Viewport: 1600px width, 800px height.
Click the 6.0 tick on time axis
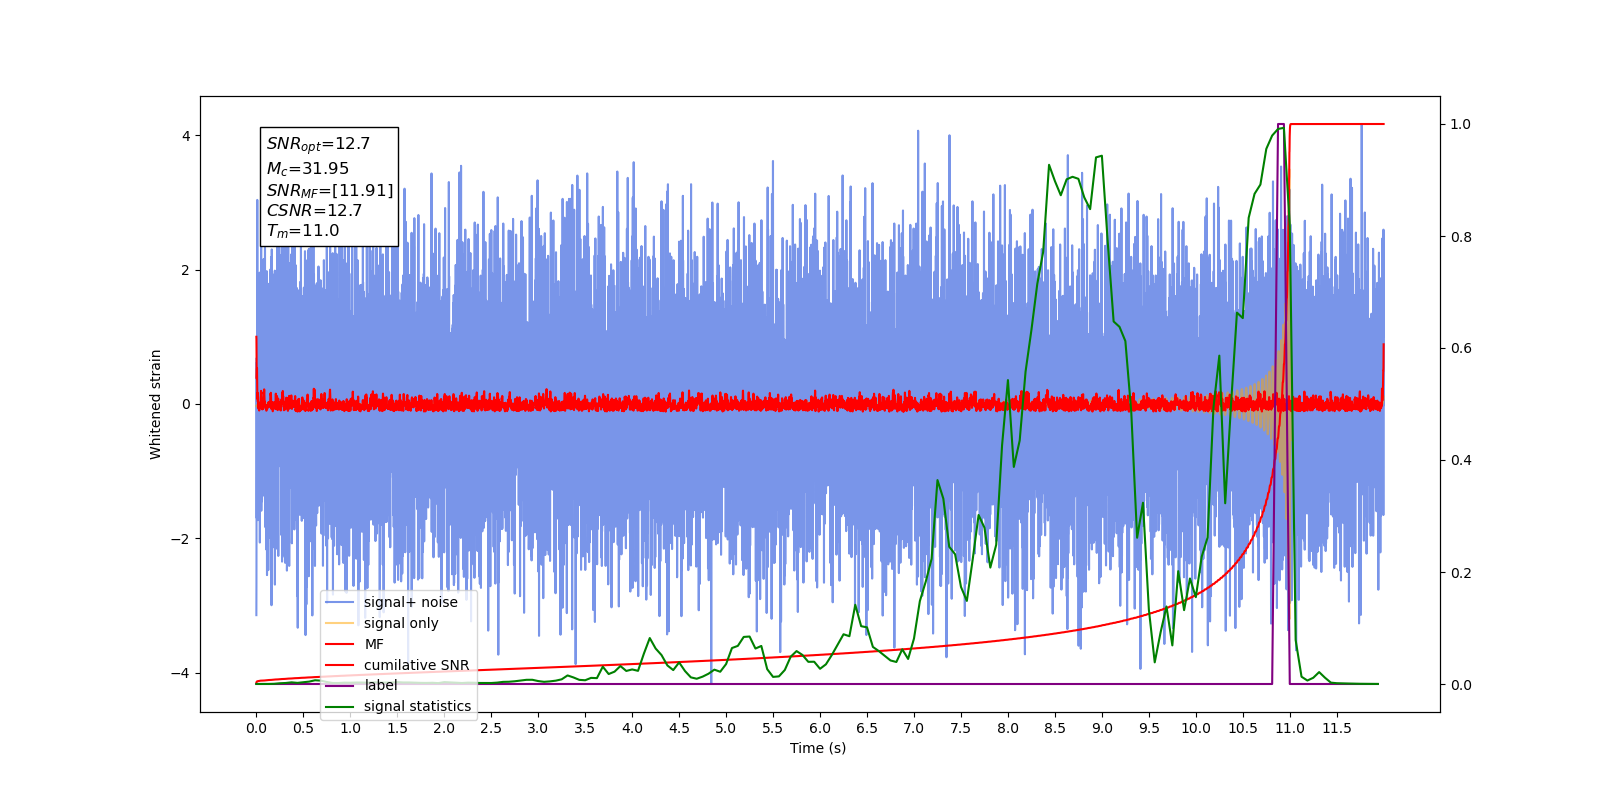pos(820,728)
